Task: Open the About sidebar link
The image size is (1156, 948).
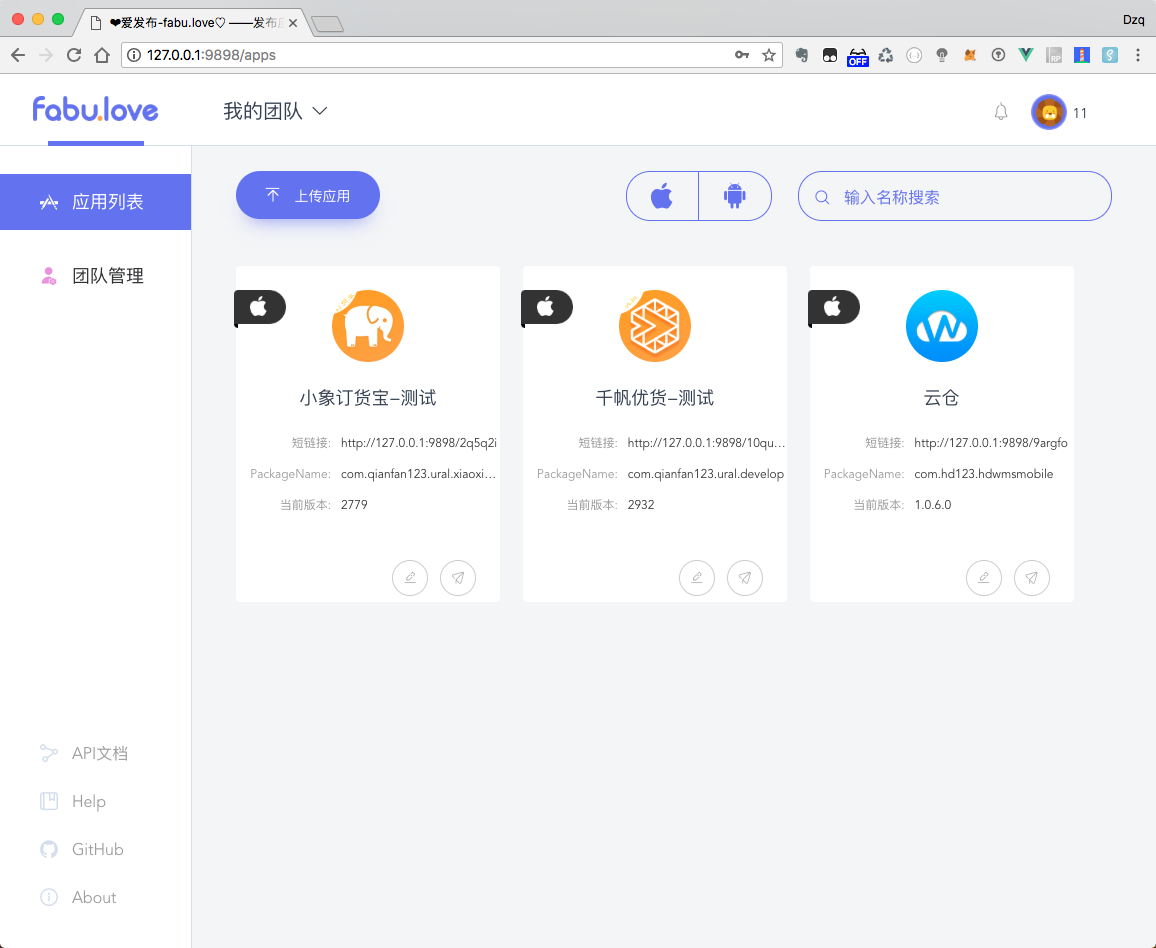Action: click(x=78, y=897)
